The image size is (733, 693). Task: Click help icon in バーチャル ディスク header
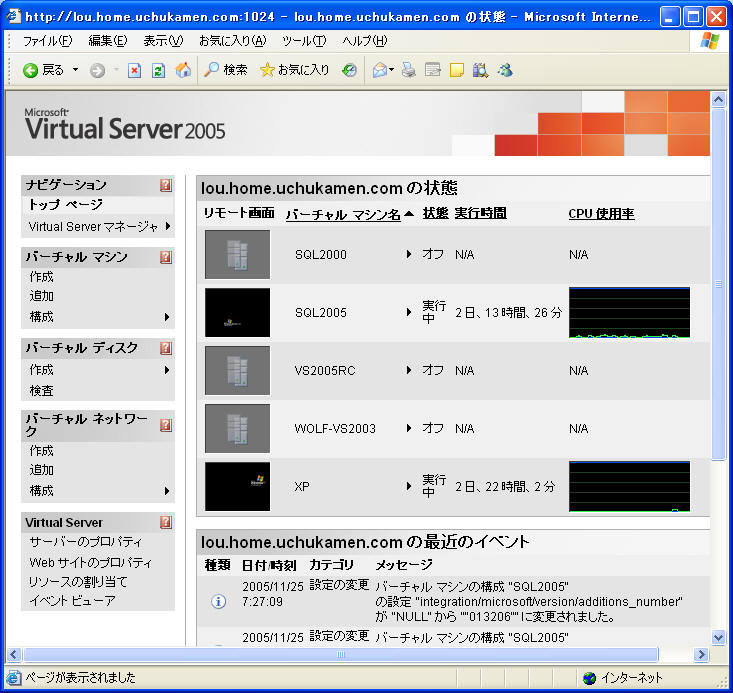click(166, 348)
